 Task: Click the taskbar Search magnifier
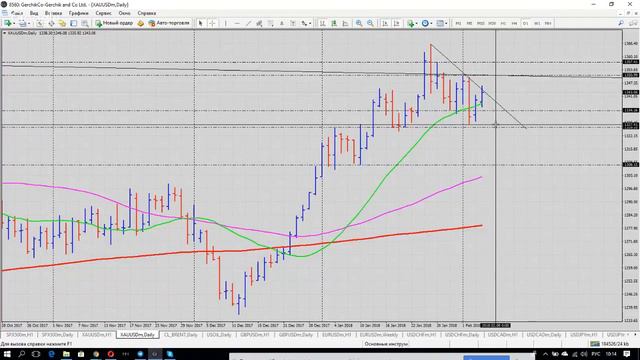[x=21, y=354]
